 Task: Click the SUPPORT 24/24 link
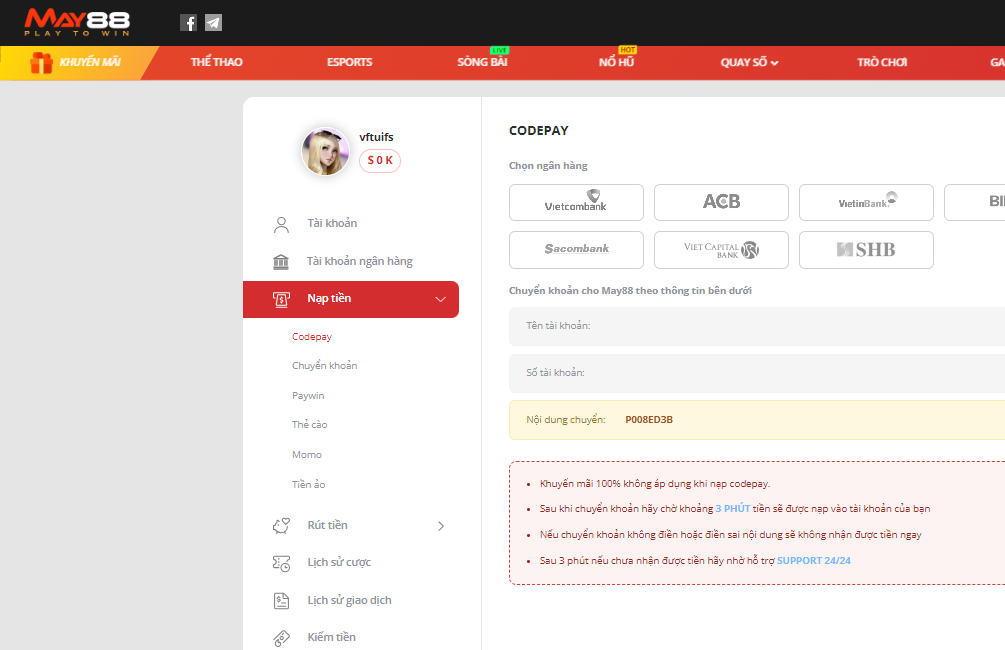(x=813, y=560)
